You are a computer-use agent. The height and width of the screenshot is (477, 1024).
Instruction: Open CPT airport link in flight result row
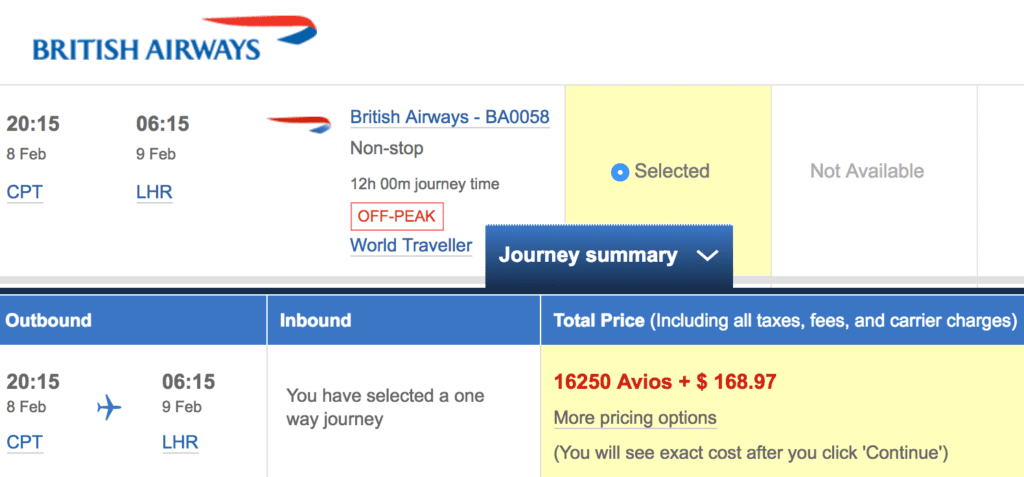coord(25,192)
